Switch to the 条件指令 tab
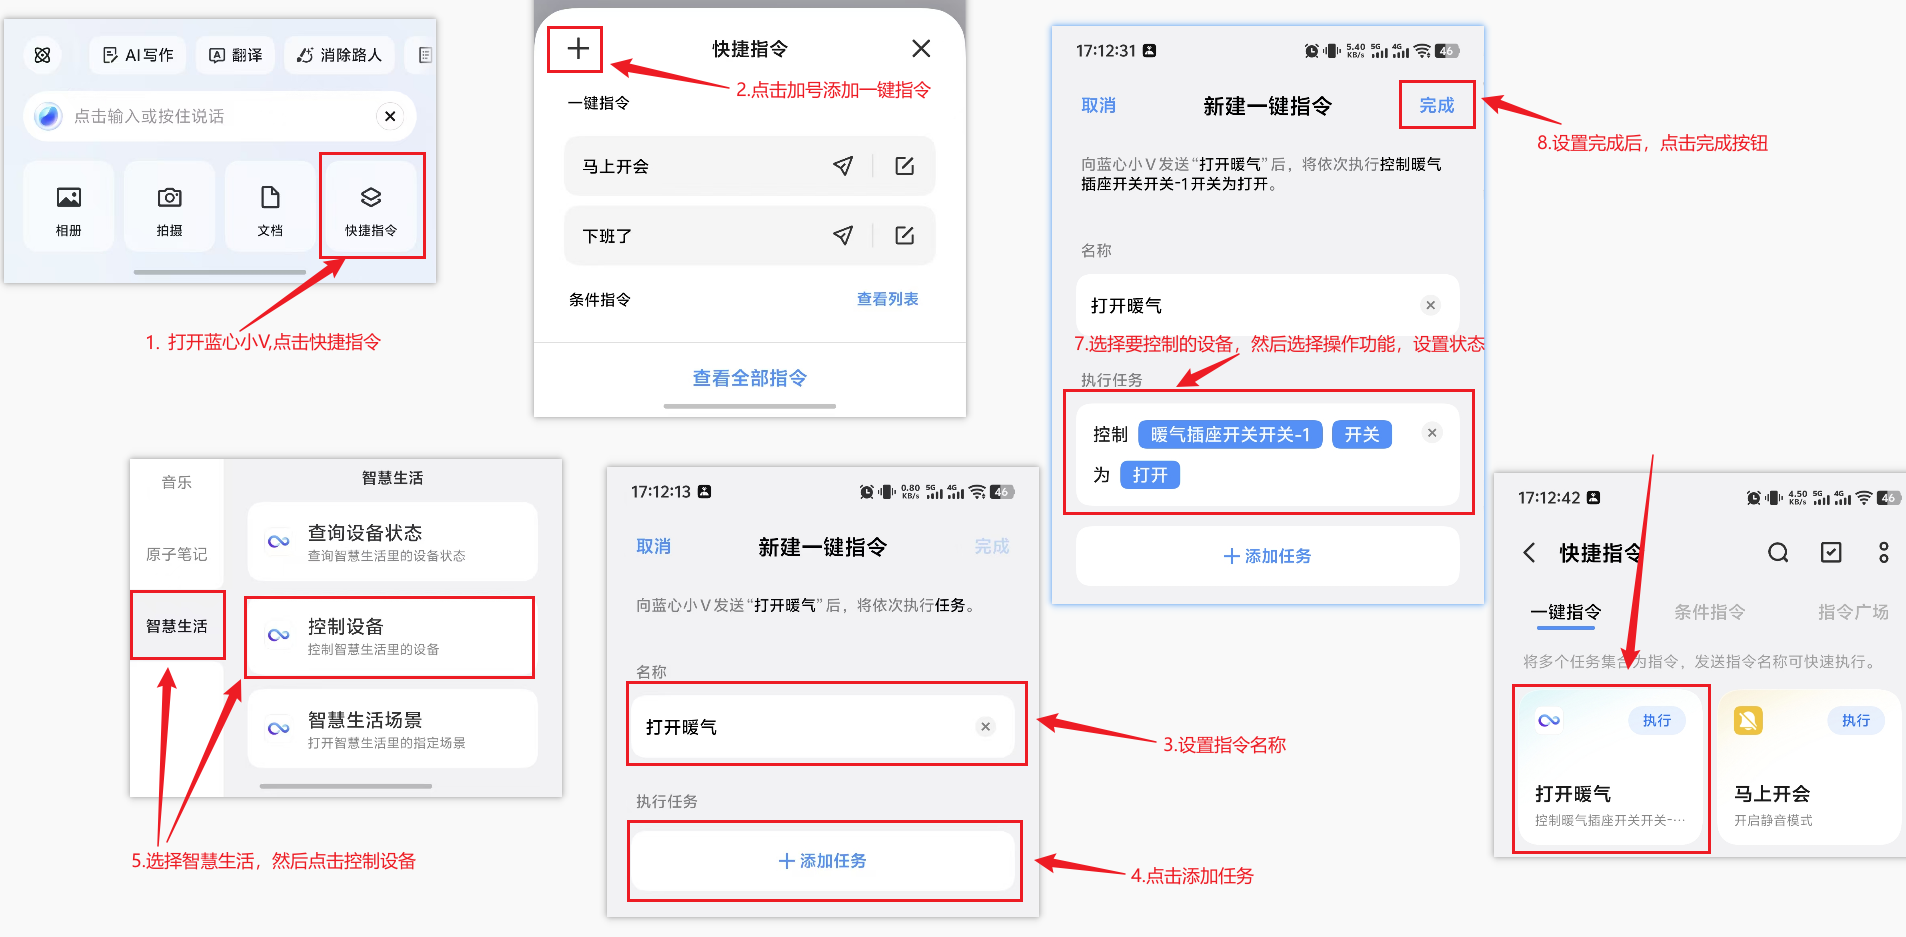The height and width of the screenshot is (937, 1906). click(1709, 612)
